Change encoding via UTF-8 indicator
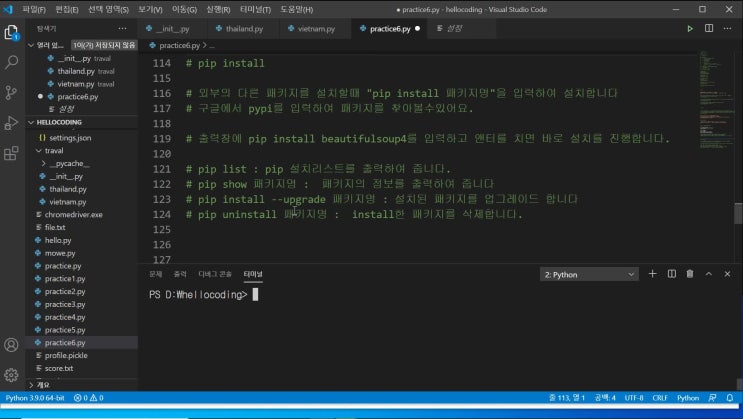 point(634,398)
